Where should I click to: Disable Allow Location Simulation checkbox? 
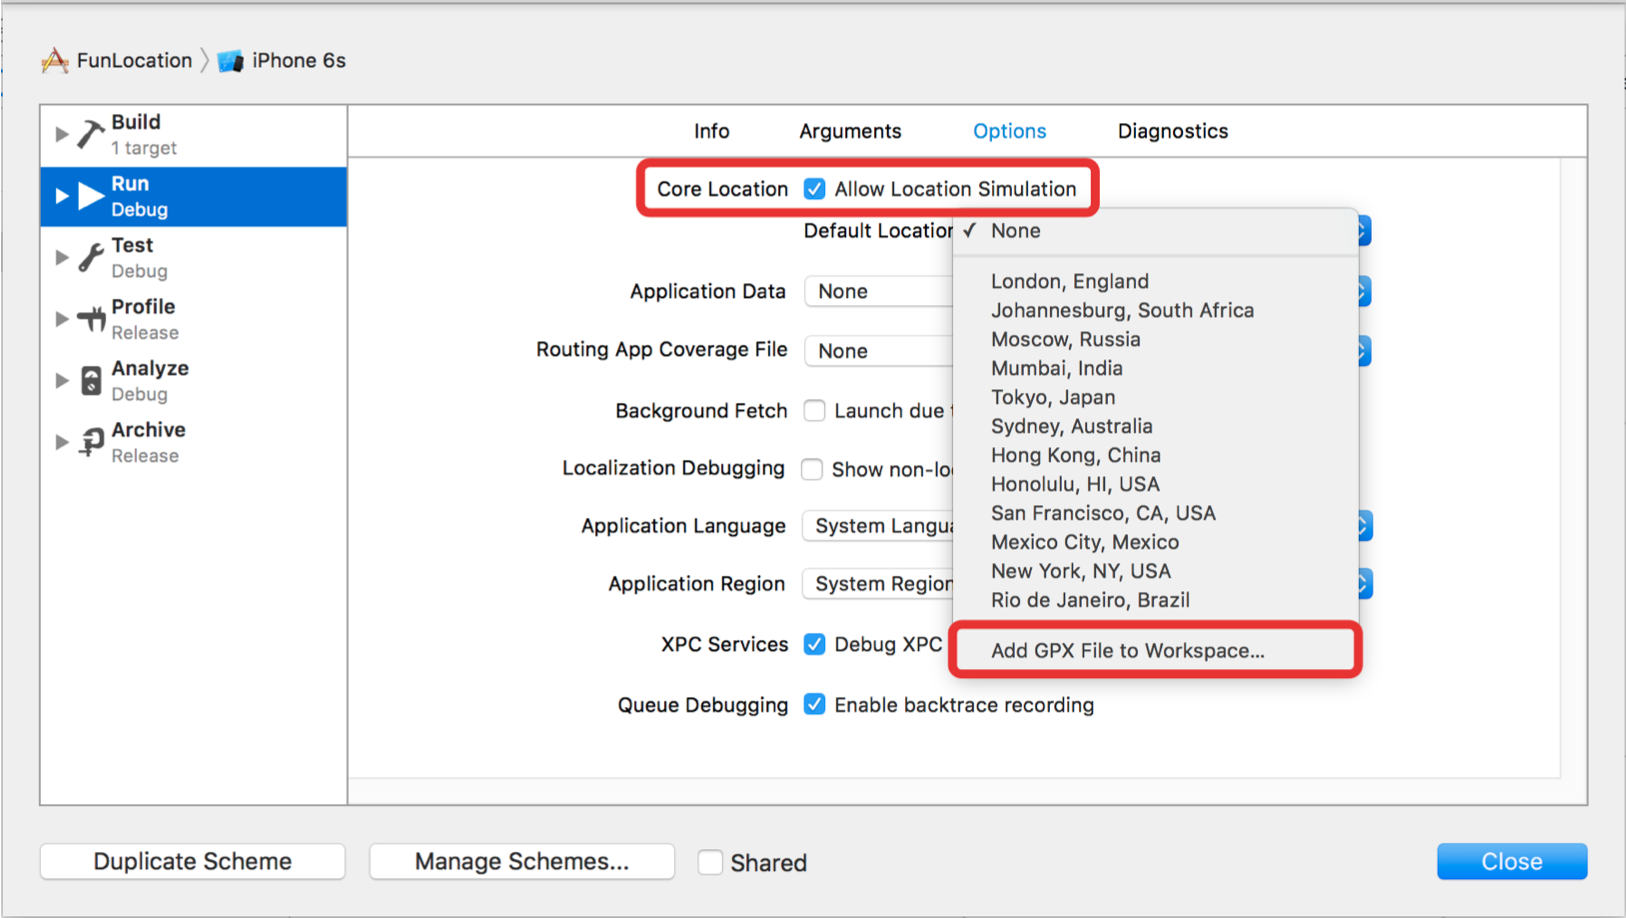pyautogui.click(x=815, y=189)
